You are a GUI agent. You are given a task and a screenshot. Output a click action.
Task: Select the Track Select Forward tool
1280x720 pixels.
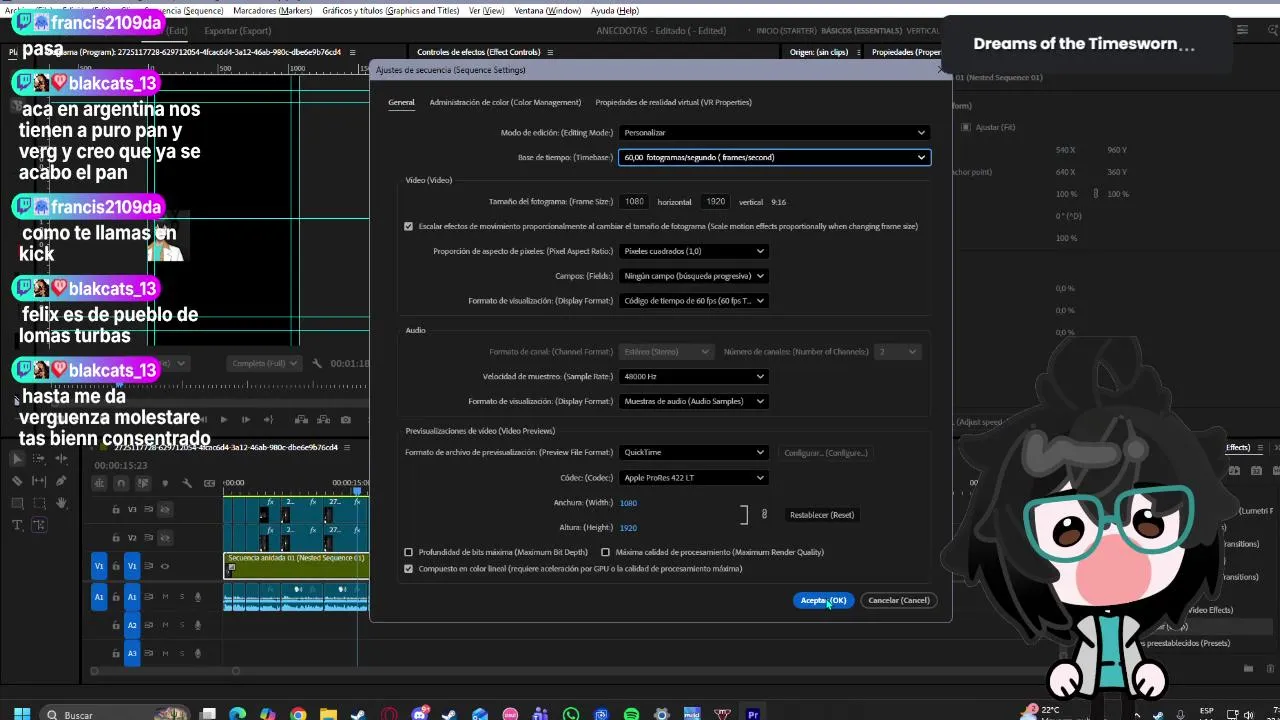(x=39, y=458)
